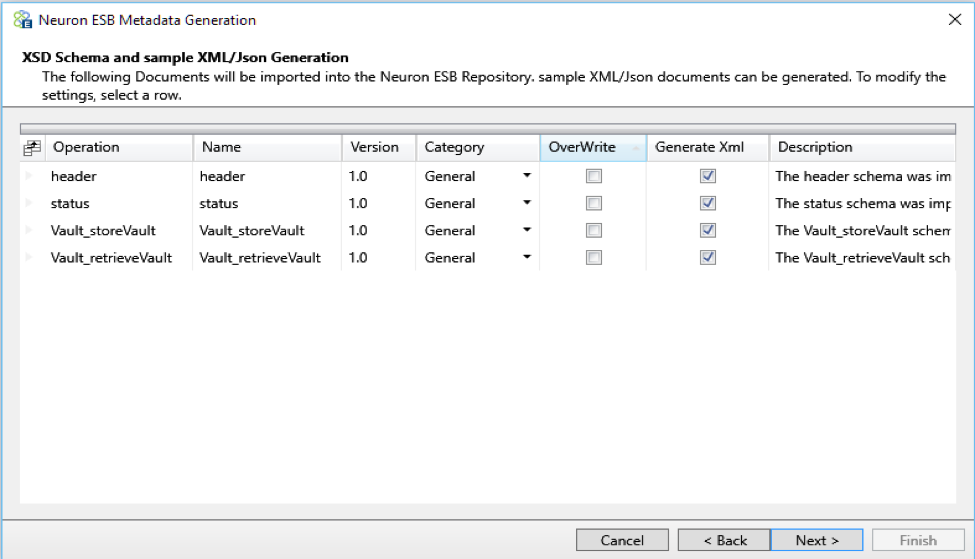Disable Generate Xml for Vault_storeVault
This screenshot has height=559, width=975.
(x=708, y=231)
